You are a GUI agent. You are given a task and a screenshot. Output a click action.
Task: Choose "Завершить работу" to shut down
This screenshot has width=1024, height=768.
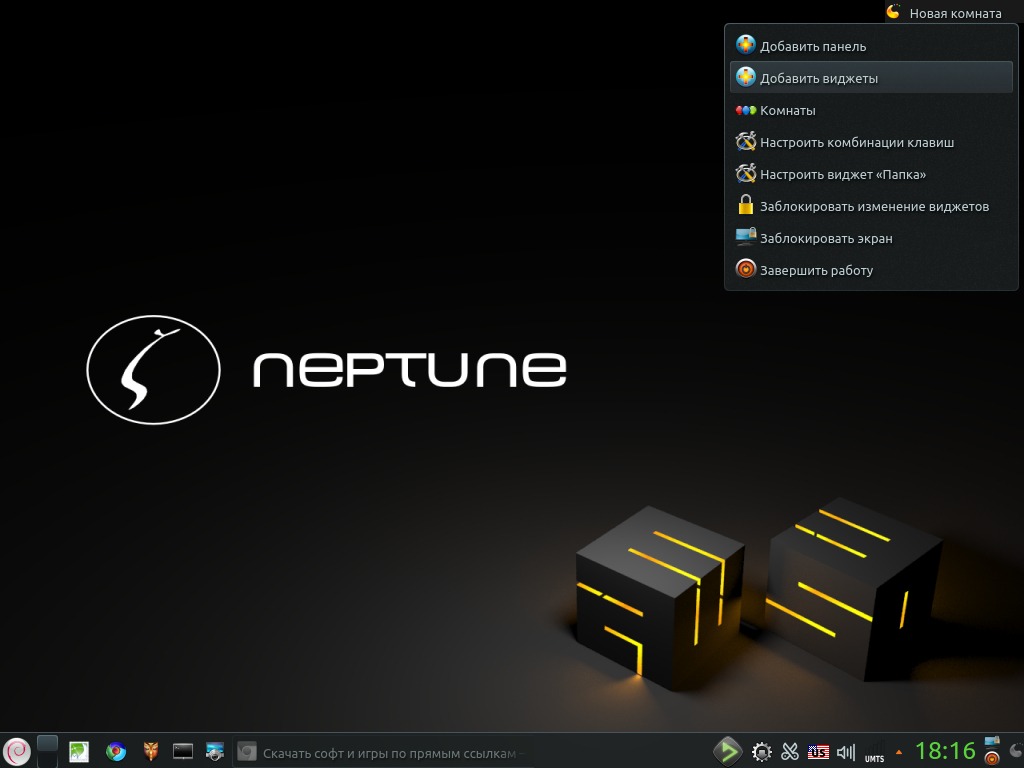click(x=871, y=270)
